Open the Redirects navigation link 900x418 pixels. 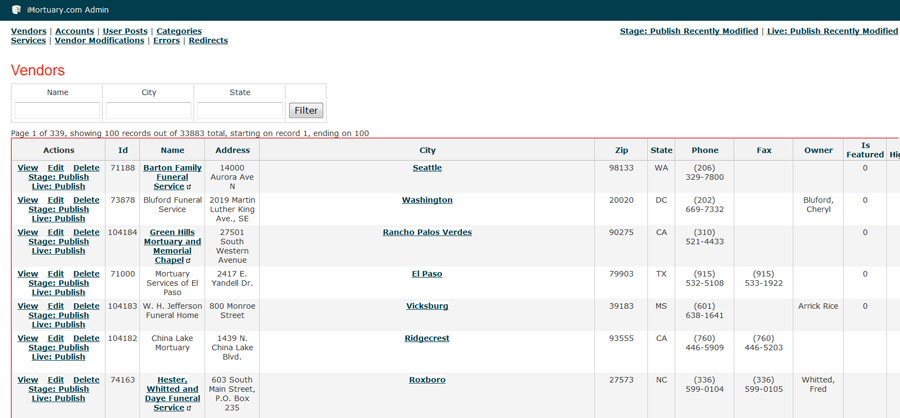208,40
